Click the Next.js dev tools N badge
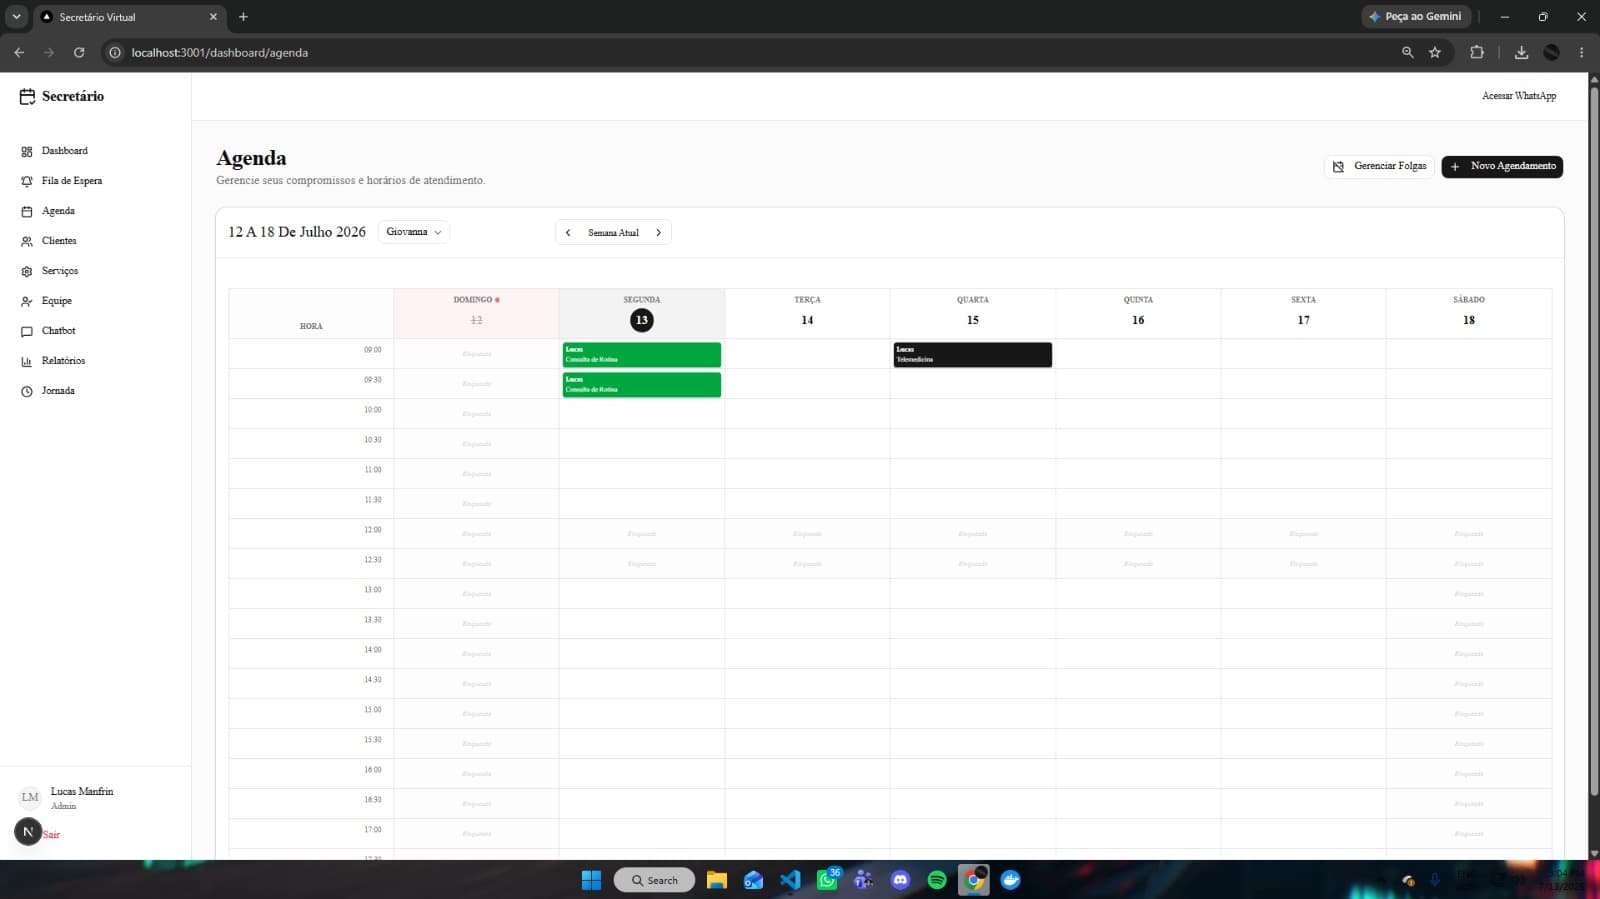Image resolution: width=1600 pixels, height=899 pixels. (28, 832)
